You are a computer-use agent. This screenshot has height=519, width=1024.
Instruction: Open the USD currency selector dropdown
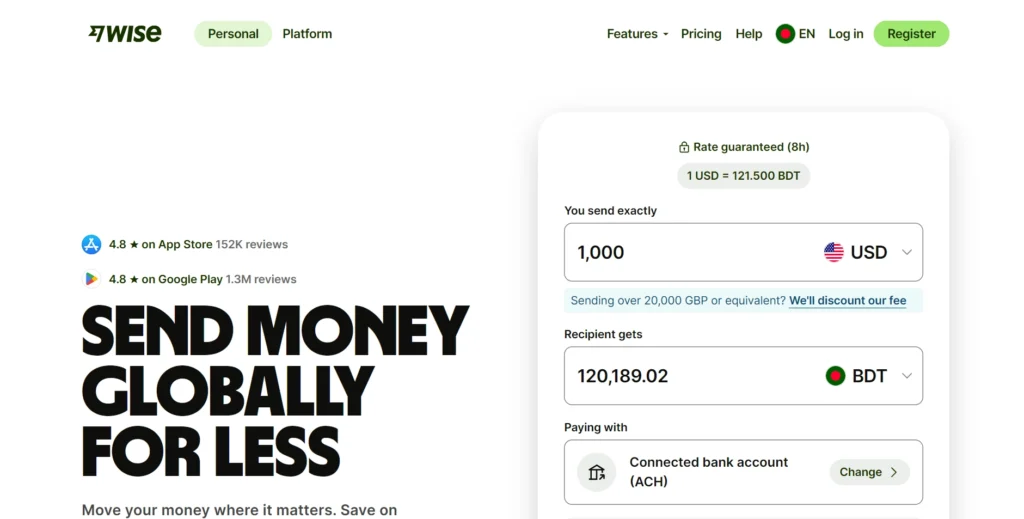tap(906, 252)
